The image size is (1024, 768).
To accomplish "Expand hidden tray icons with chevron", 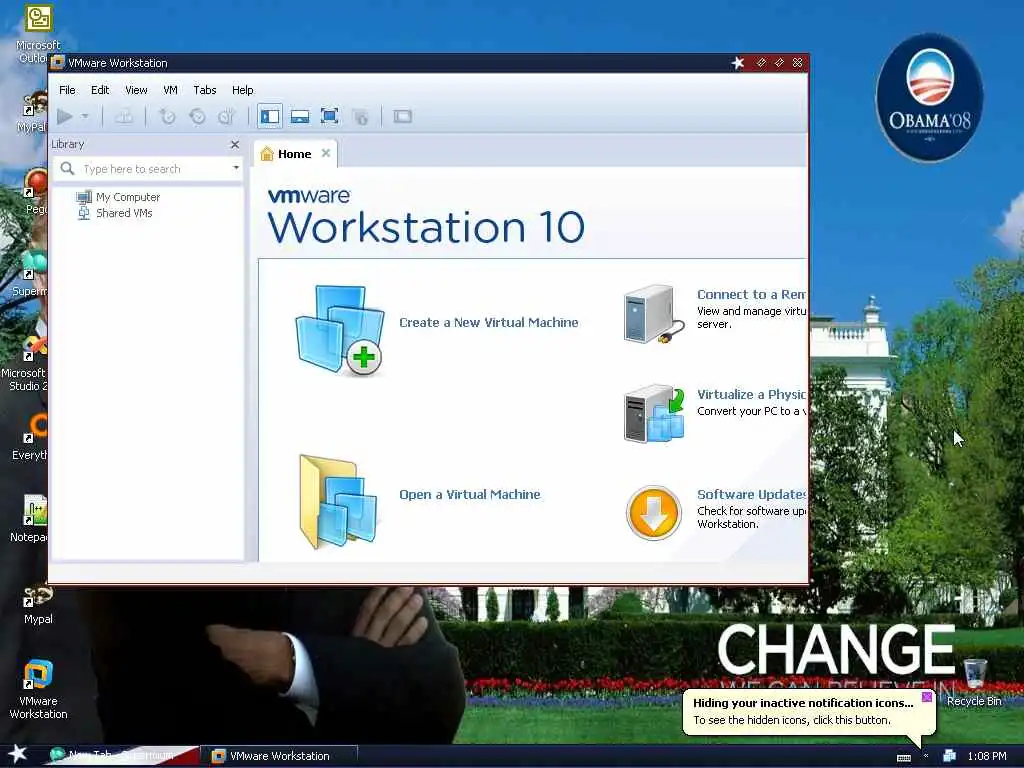I will point(926,756).
